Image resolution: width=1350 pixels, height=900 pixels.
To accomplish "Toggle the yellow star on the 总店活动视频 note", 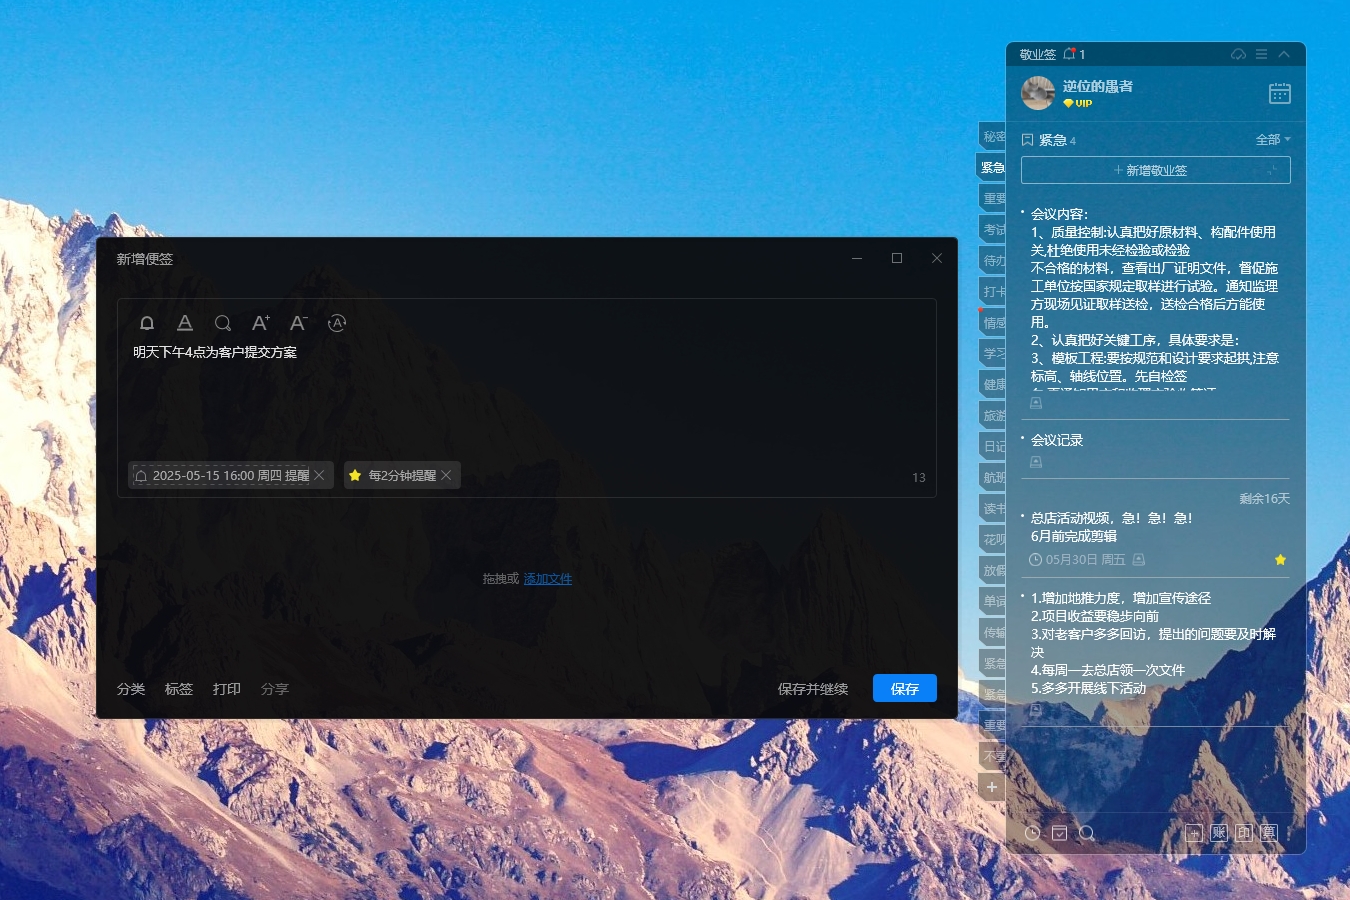I will point(1280,560).
